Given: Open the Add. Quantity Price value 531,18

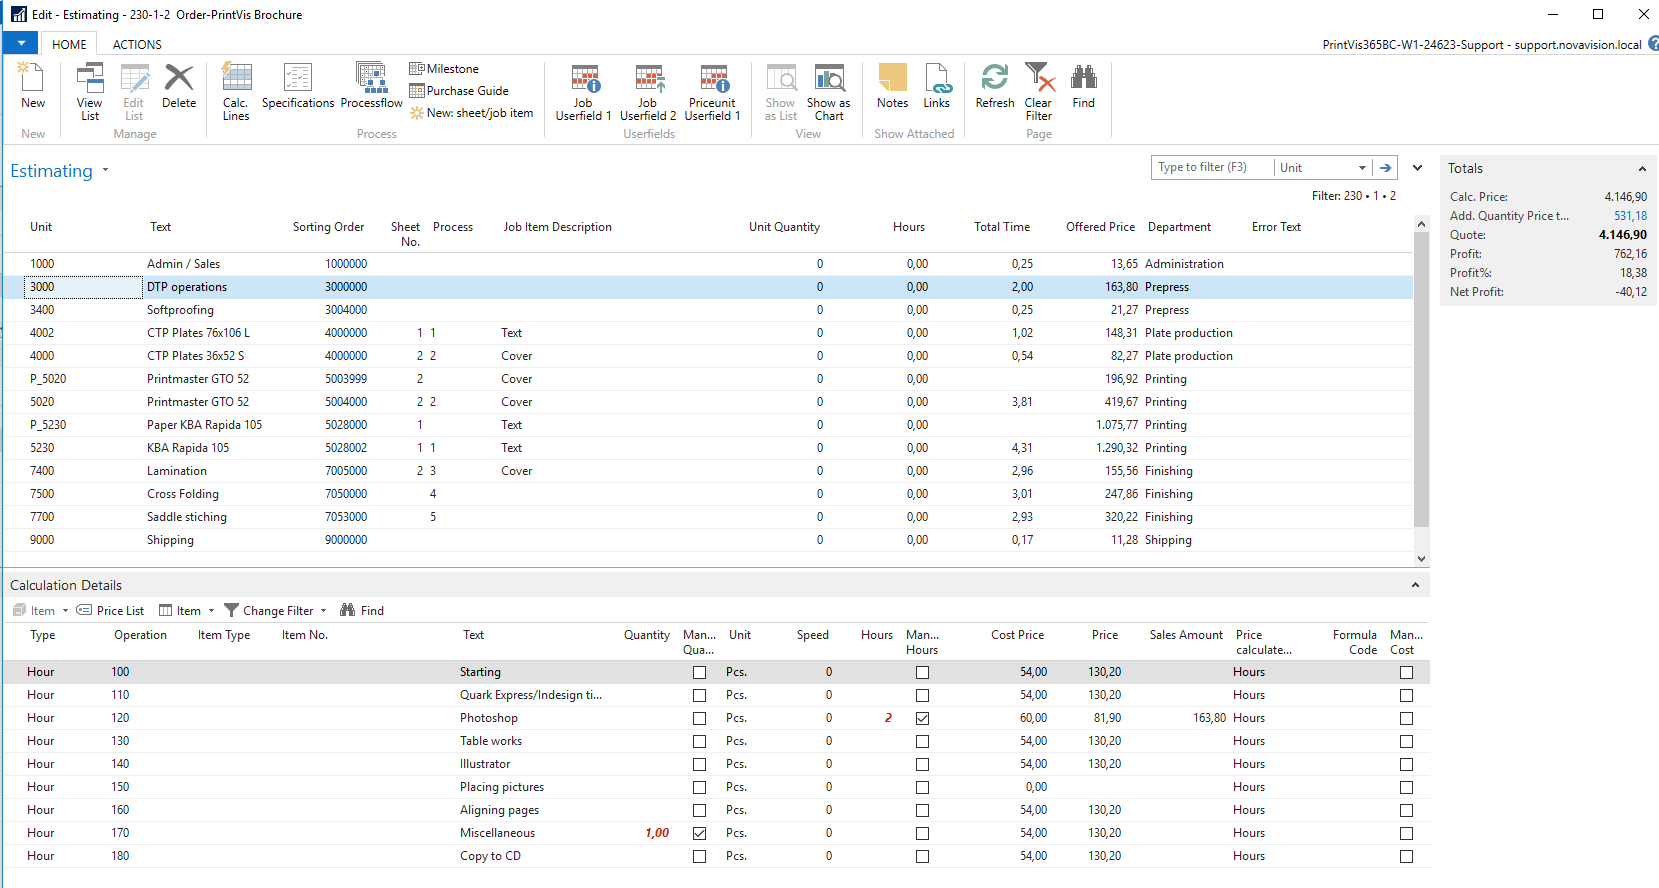Looking at the screenshot, I should pyautogui.click(x=1630, y=216).
